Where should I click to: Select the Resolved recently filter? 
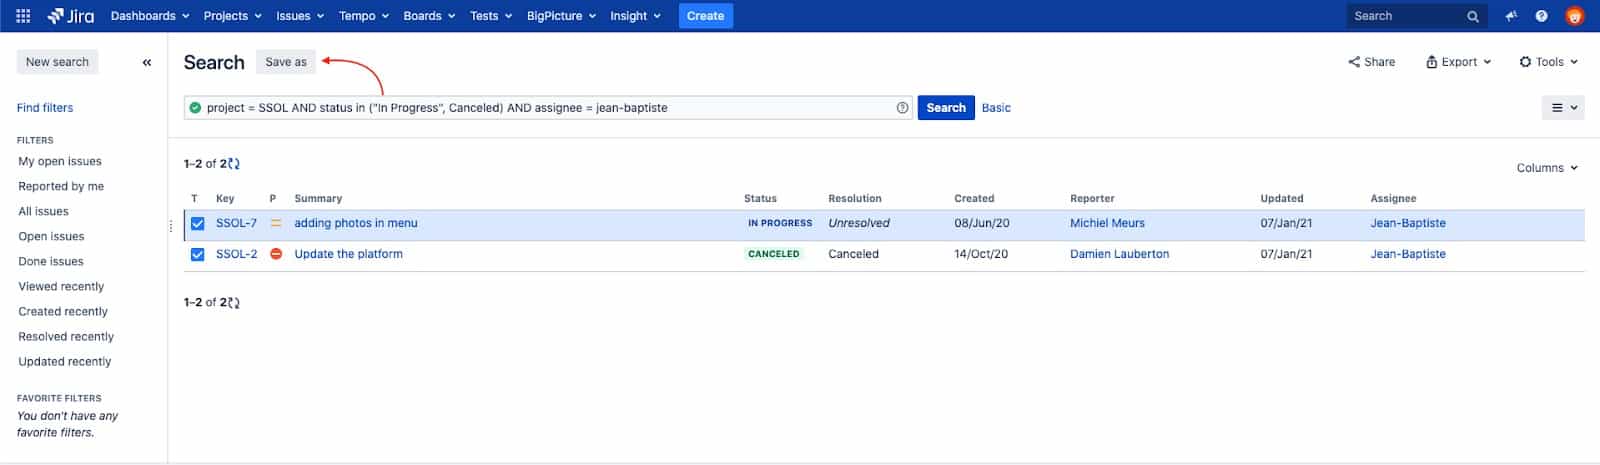pos(66,336)
